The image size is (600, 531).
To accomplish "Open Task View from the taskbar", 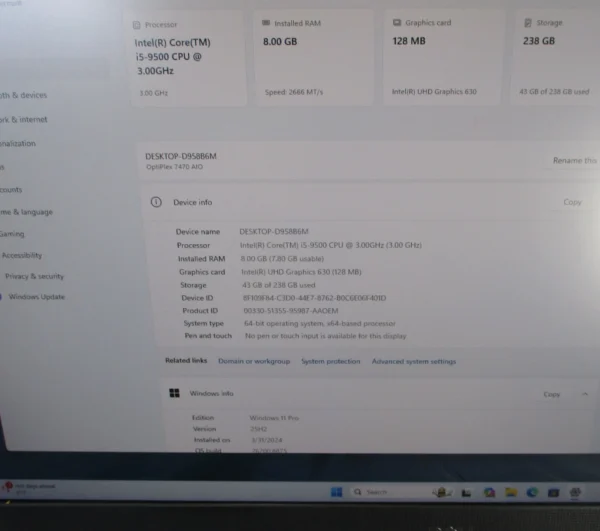I will pos(466,493).
